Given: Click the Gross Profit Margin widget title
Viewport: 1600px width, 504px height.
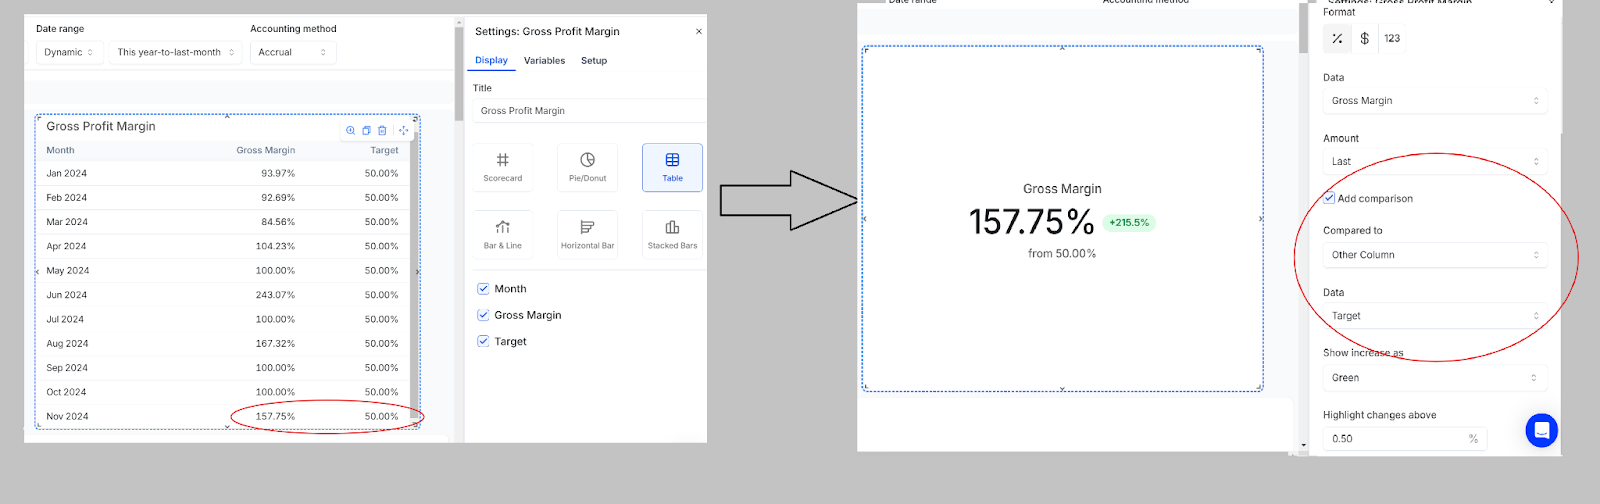Looking at the screenshot, I should coord(101,126).
